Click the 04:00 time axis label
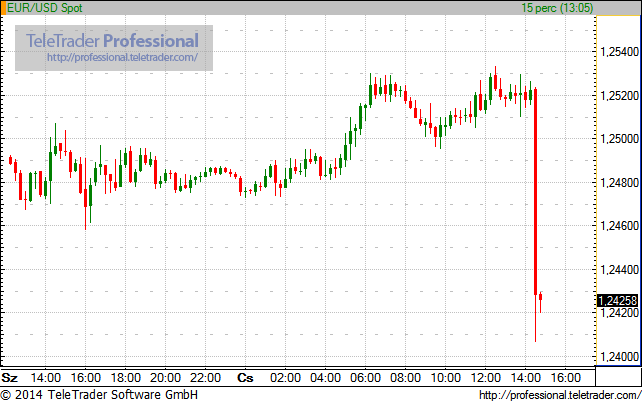Screen dimensions: 642x404 pos(325,377)
